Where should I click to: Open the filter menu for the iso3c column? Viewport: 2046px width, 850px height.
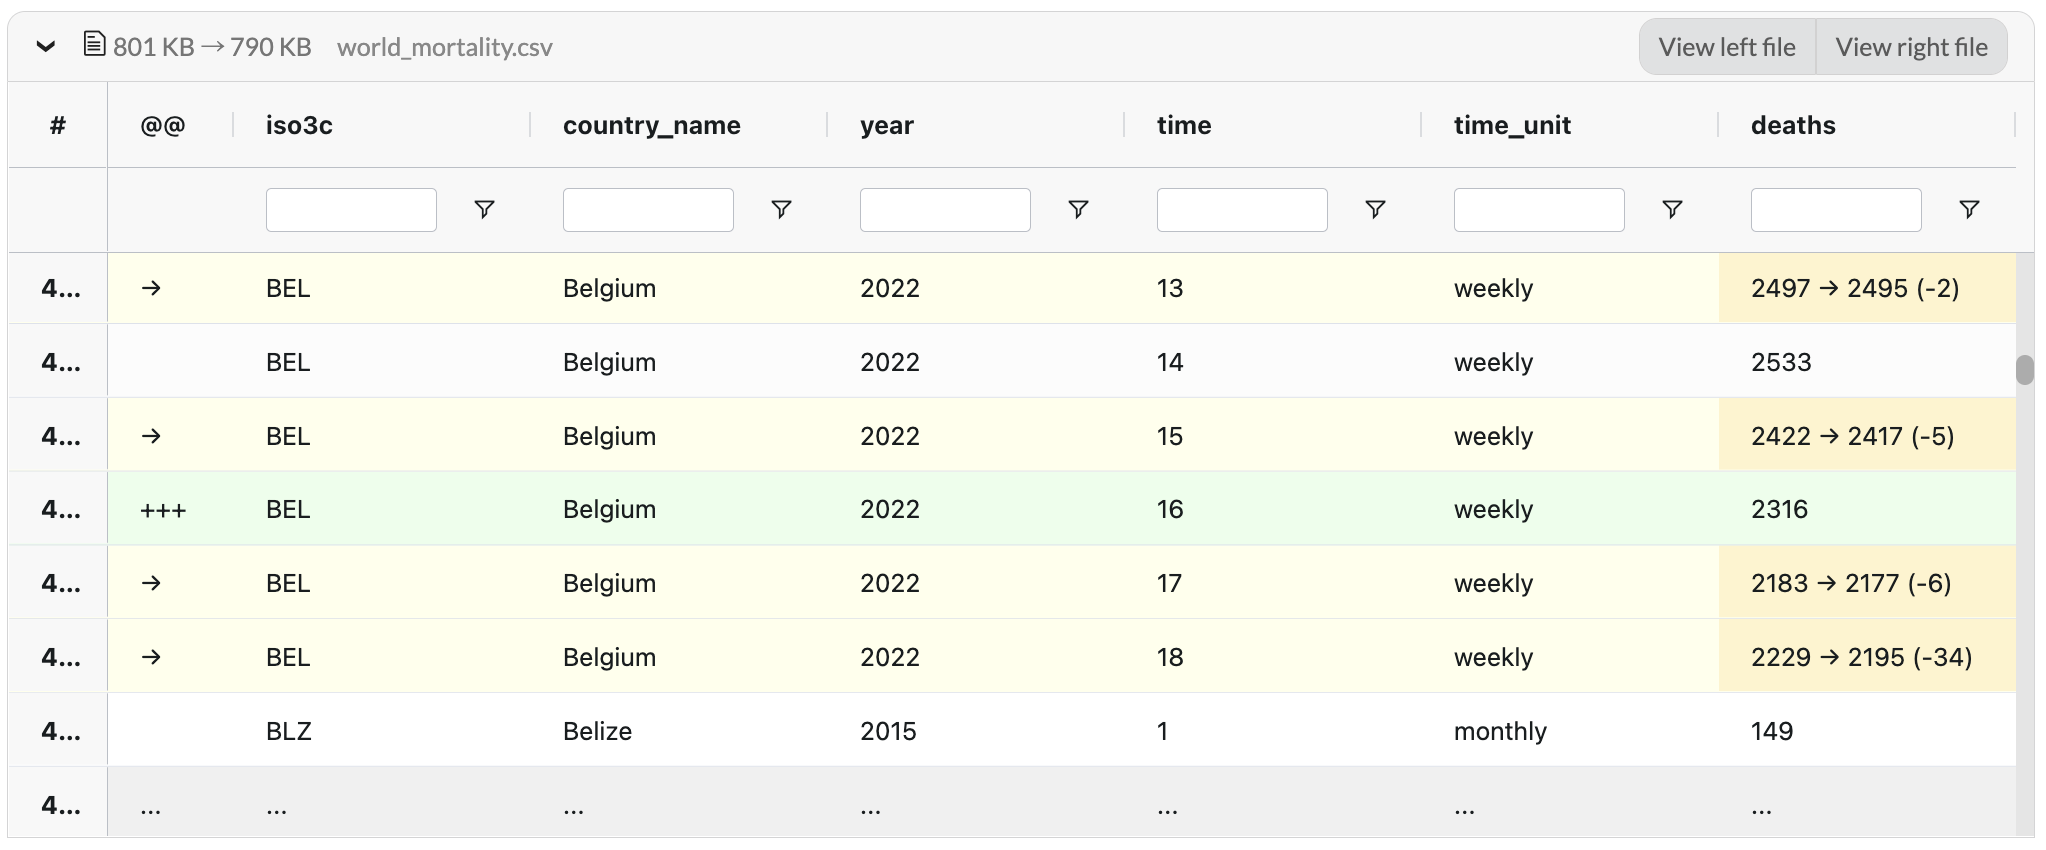pos(484,209)
